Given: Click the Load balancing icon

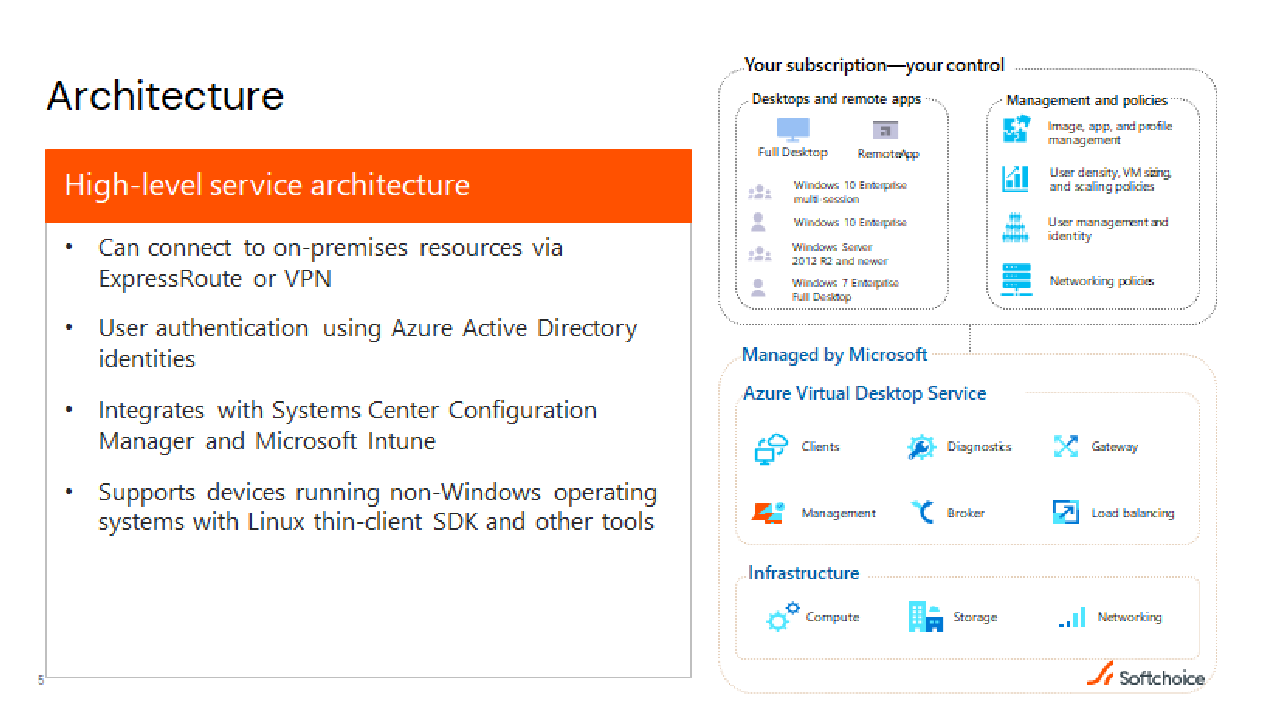Looking at the screenshot, I should [1066, 512].
